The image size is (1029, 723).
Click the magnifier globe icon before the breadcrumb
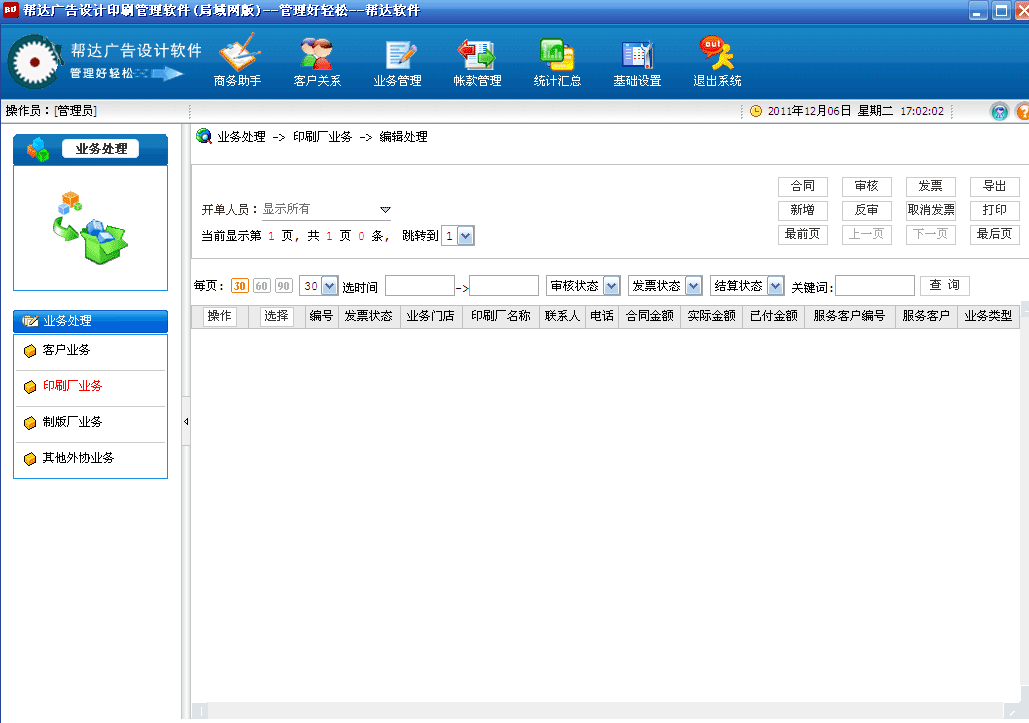coord(204,136)
